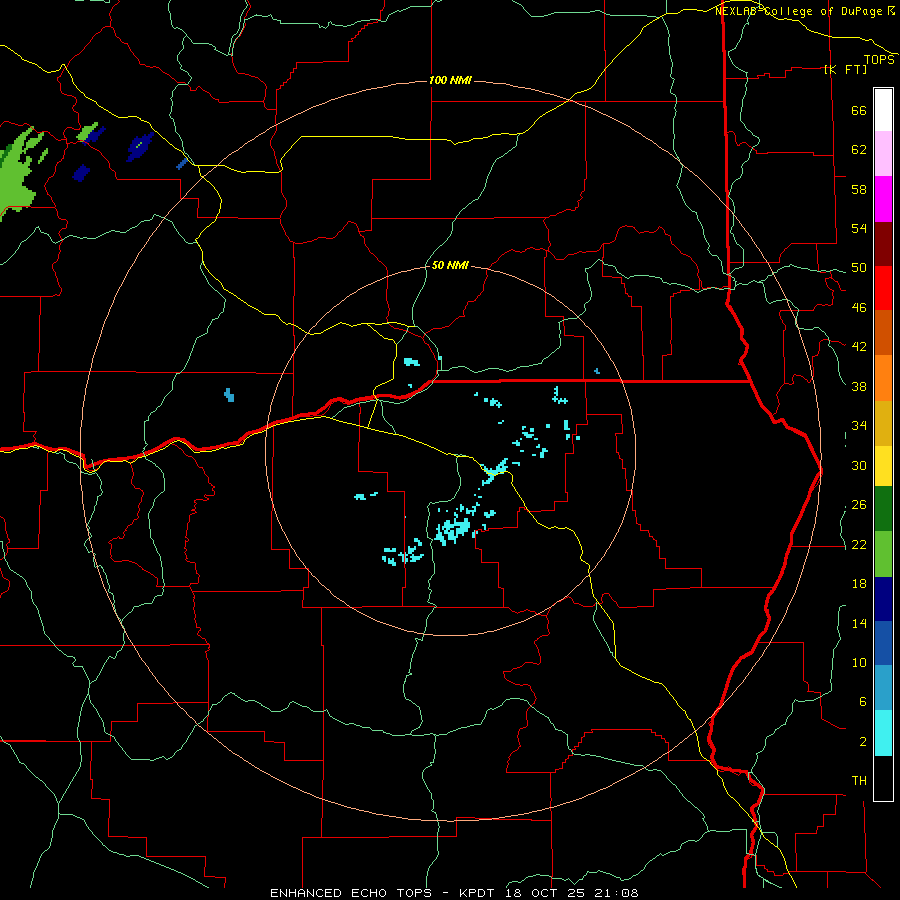
Task: Click the 58 legend value
Action: coord(859,189)
